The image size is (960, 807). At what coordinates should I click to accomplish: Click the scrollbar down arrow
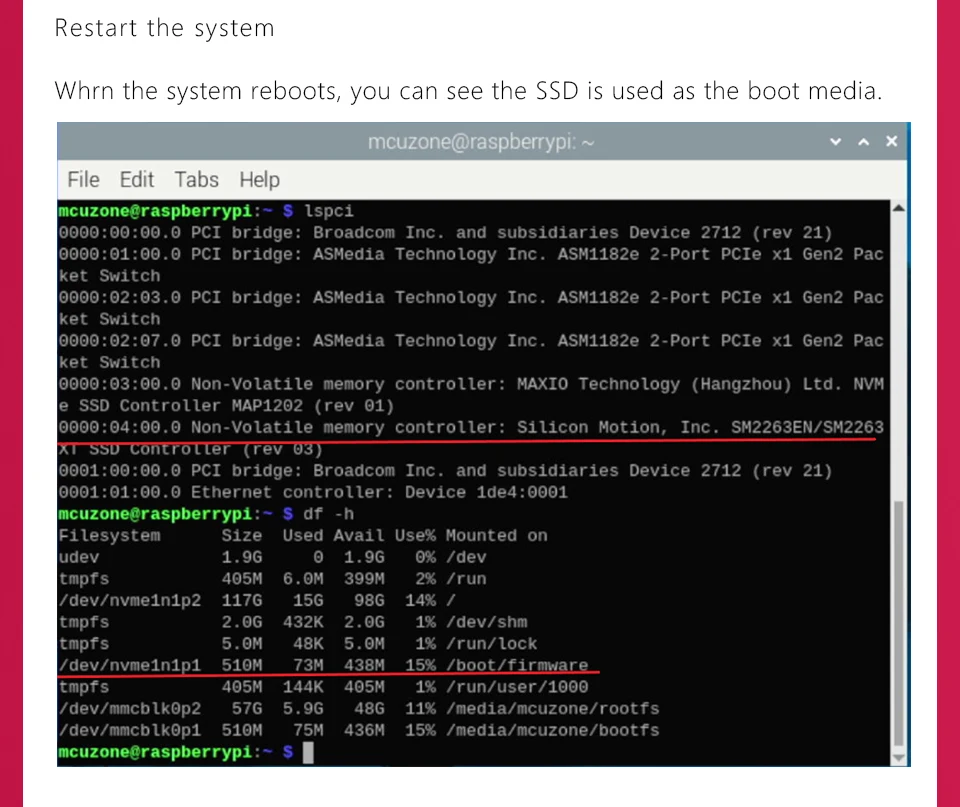[x=897, y=758]
